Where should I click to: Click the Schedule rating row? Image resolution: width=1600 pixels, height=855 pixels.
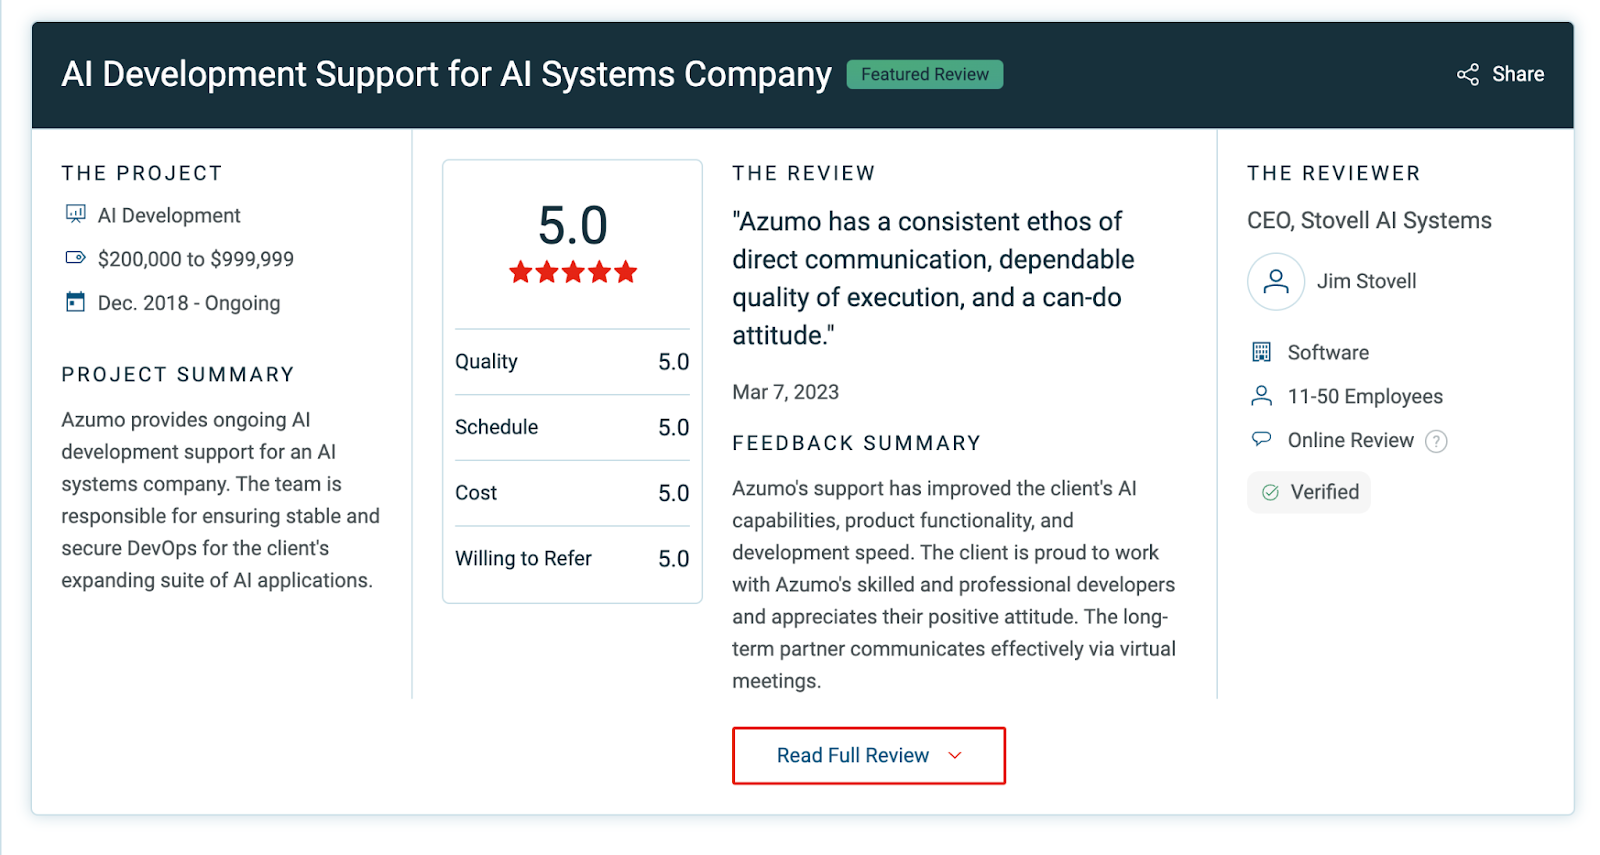(x=572, y=428)
